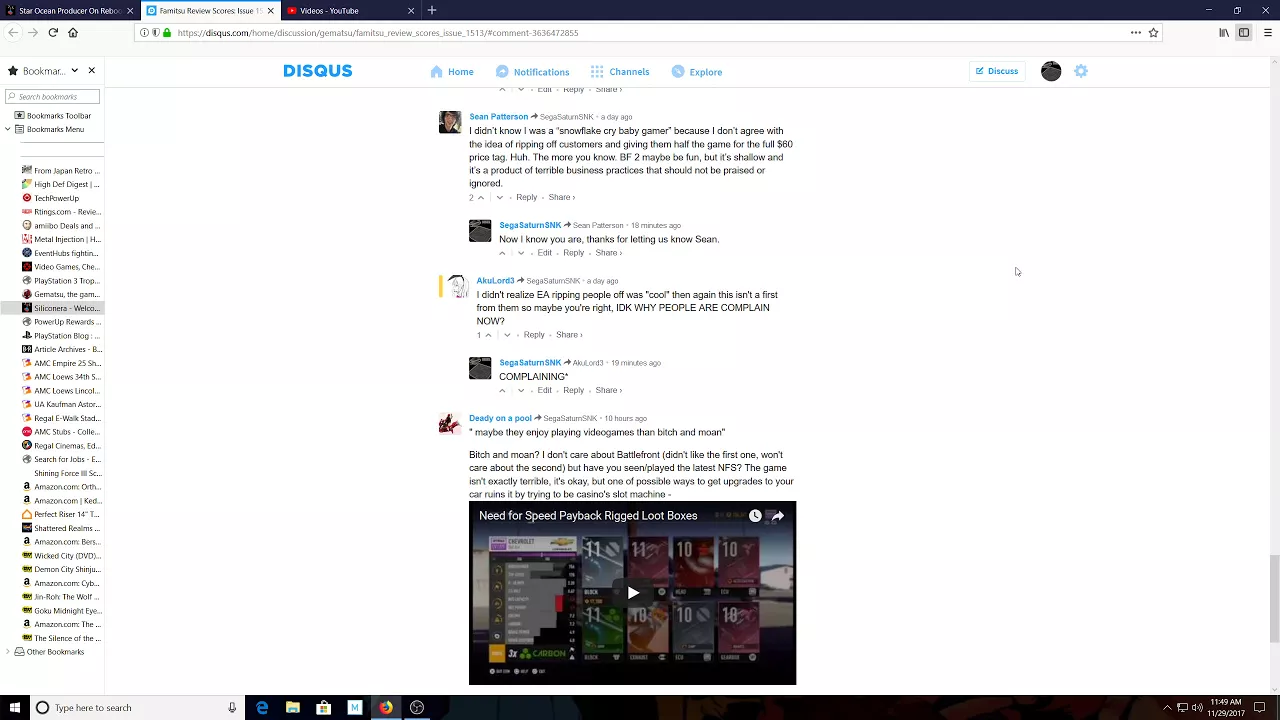Viewport: 1280px width, 720px height.
Task: Open the PlayStation Blog bookmark
Action: (60, 336)
